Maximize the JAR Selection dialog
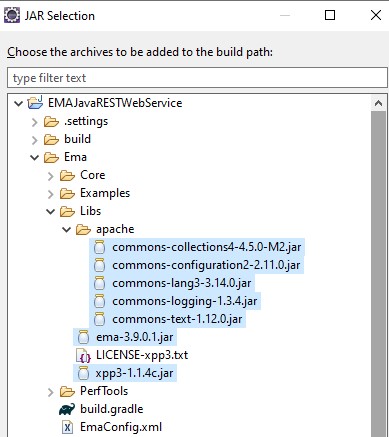This screenshot has width=389, height=437. click(330, 15)
